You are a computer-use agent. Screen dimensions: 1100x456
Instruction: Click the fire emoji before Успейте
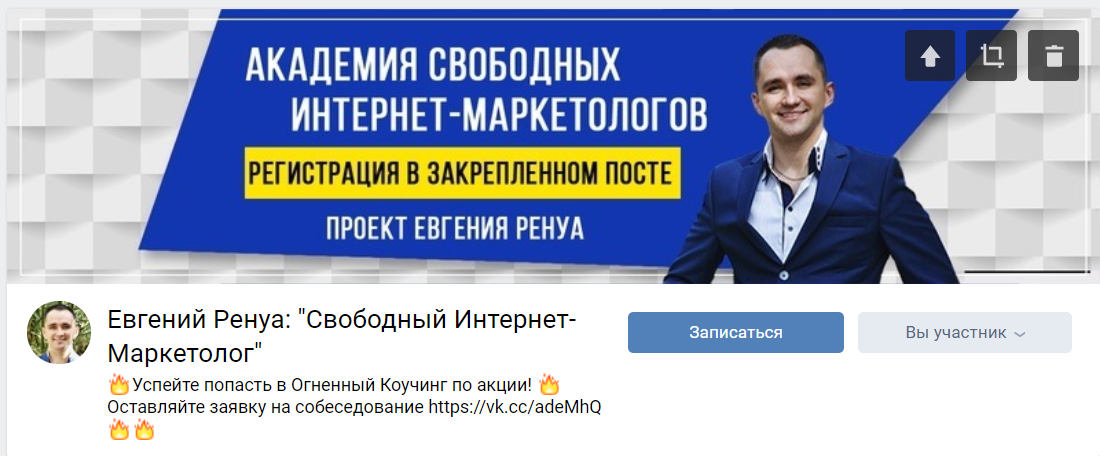119,385
